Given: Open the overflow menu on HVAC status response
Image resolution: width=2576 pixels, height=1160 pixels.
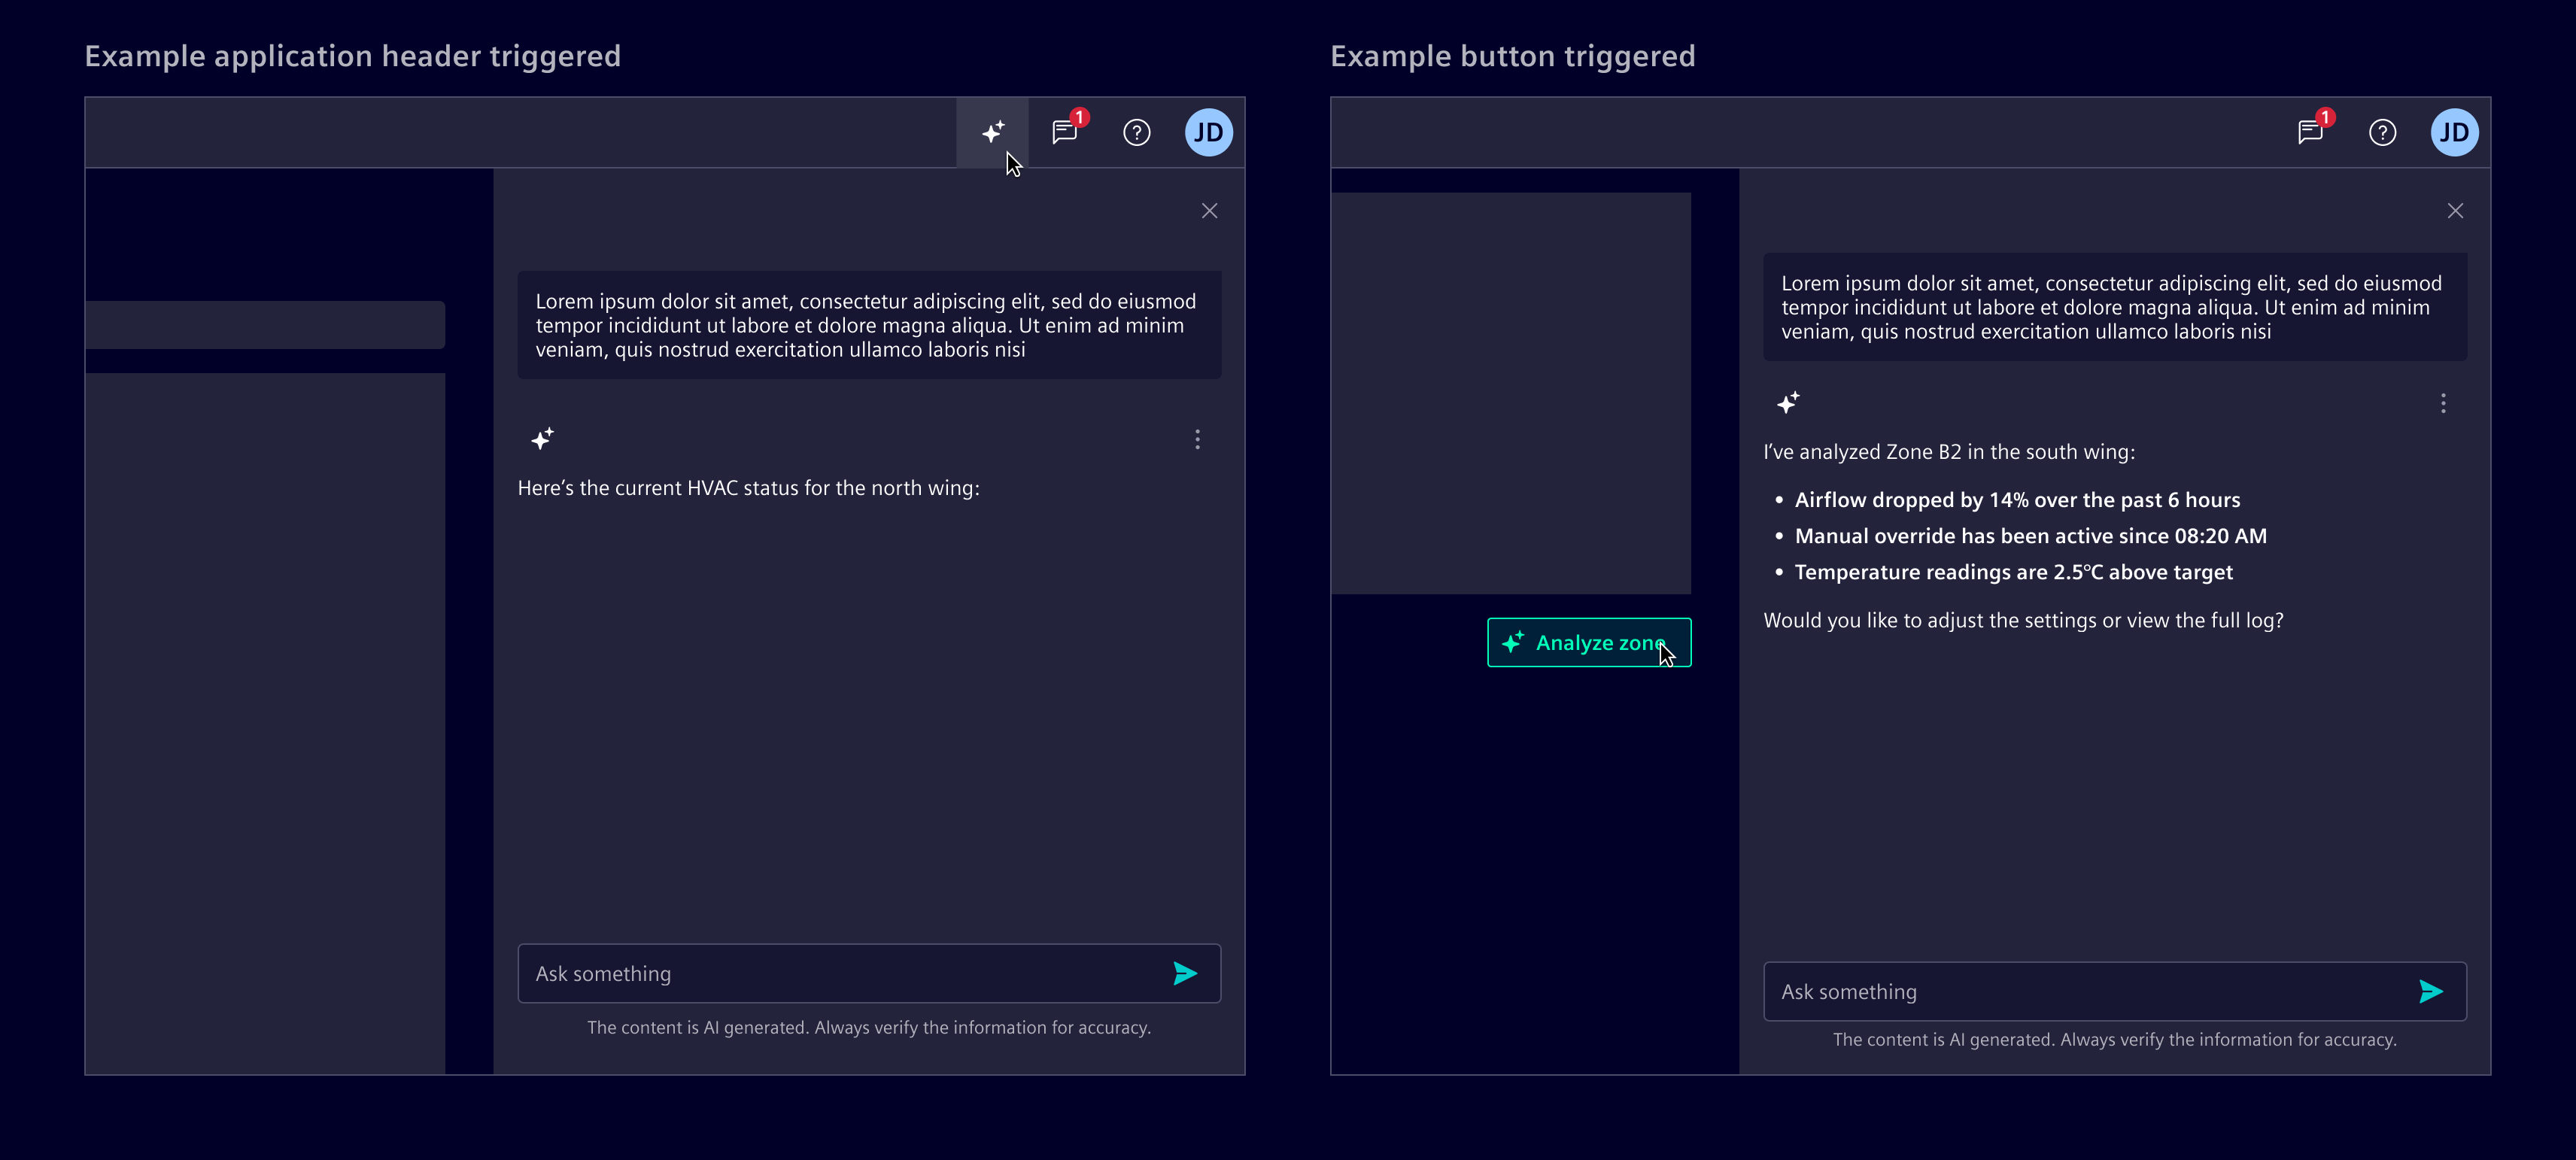Looking at the screenshot, I should click(x=1196, y=439).
